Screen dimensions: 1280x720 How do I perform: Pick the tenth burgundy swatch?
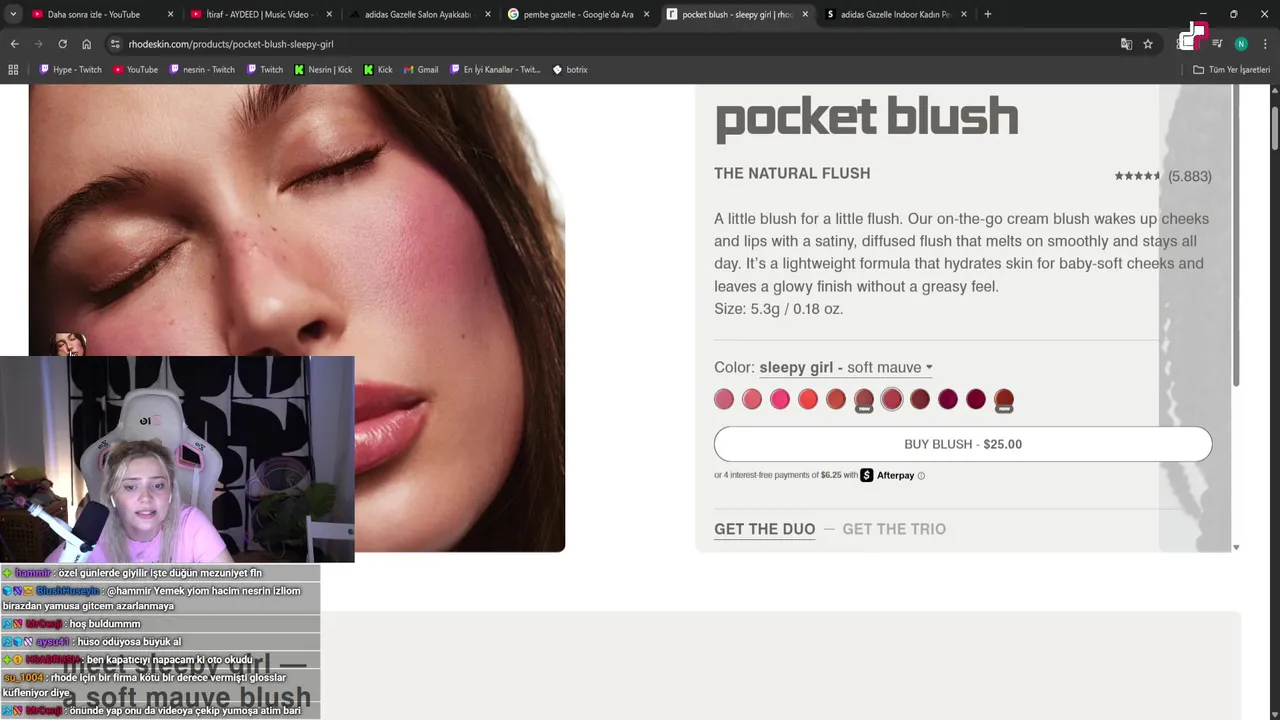click(x=976, y=399)
